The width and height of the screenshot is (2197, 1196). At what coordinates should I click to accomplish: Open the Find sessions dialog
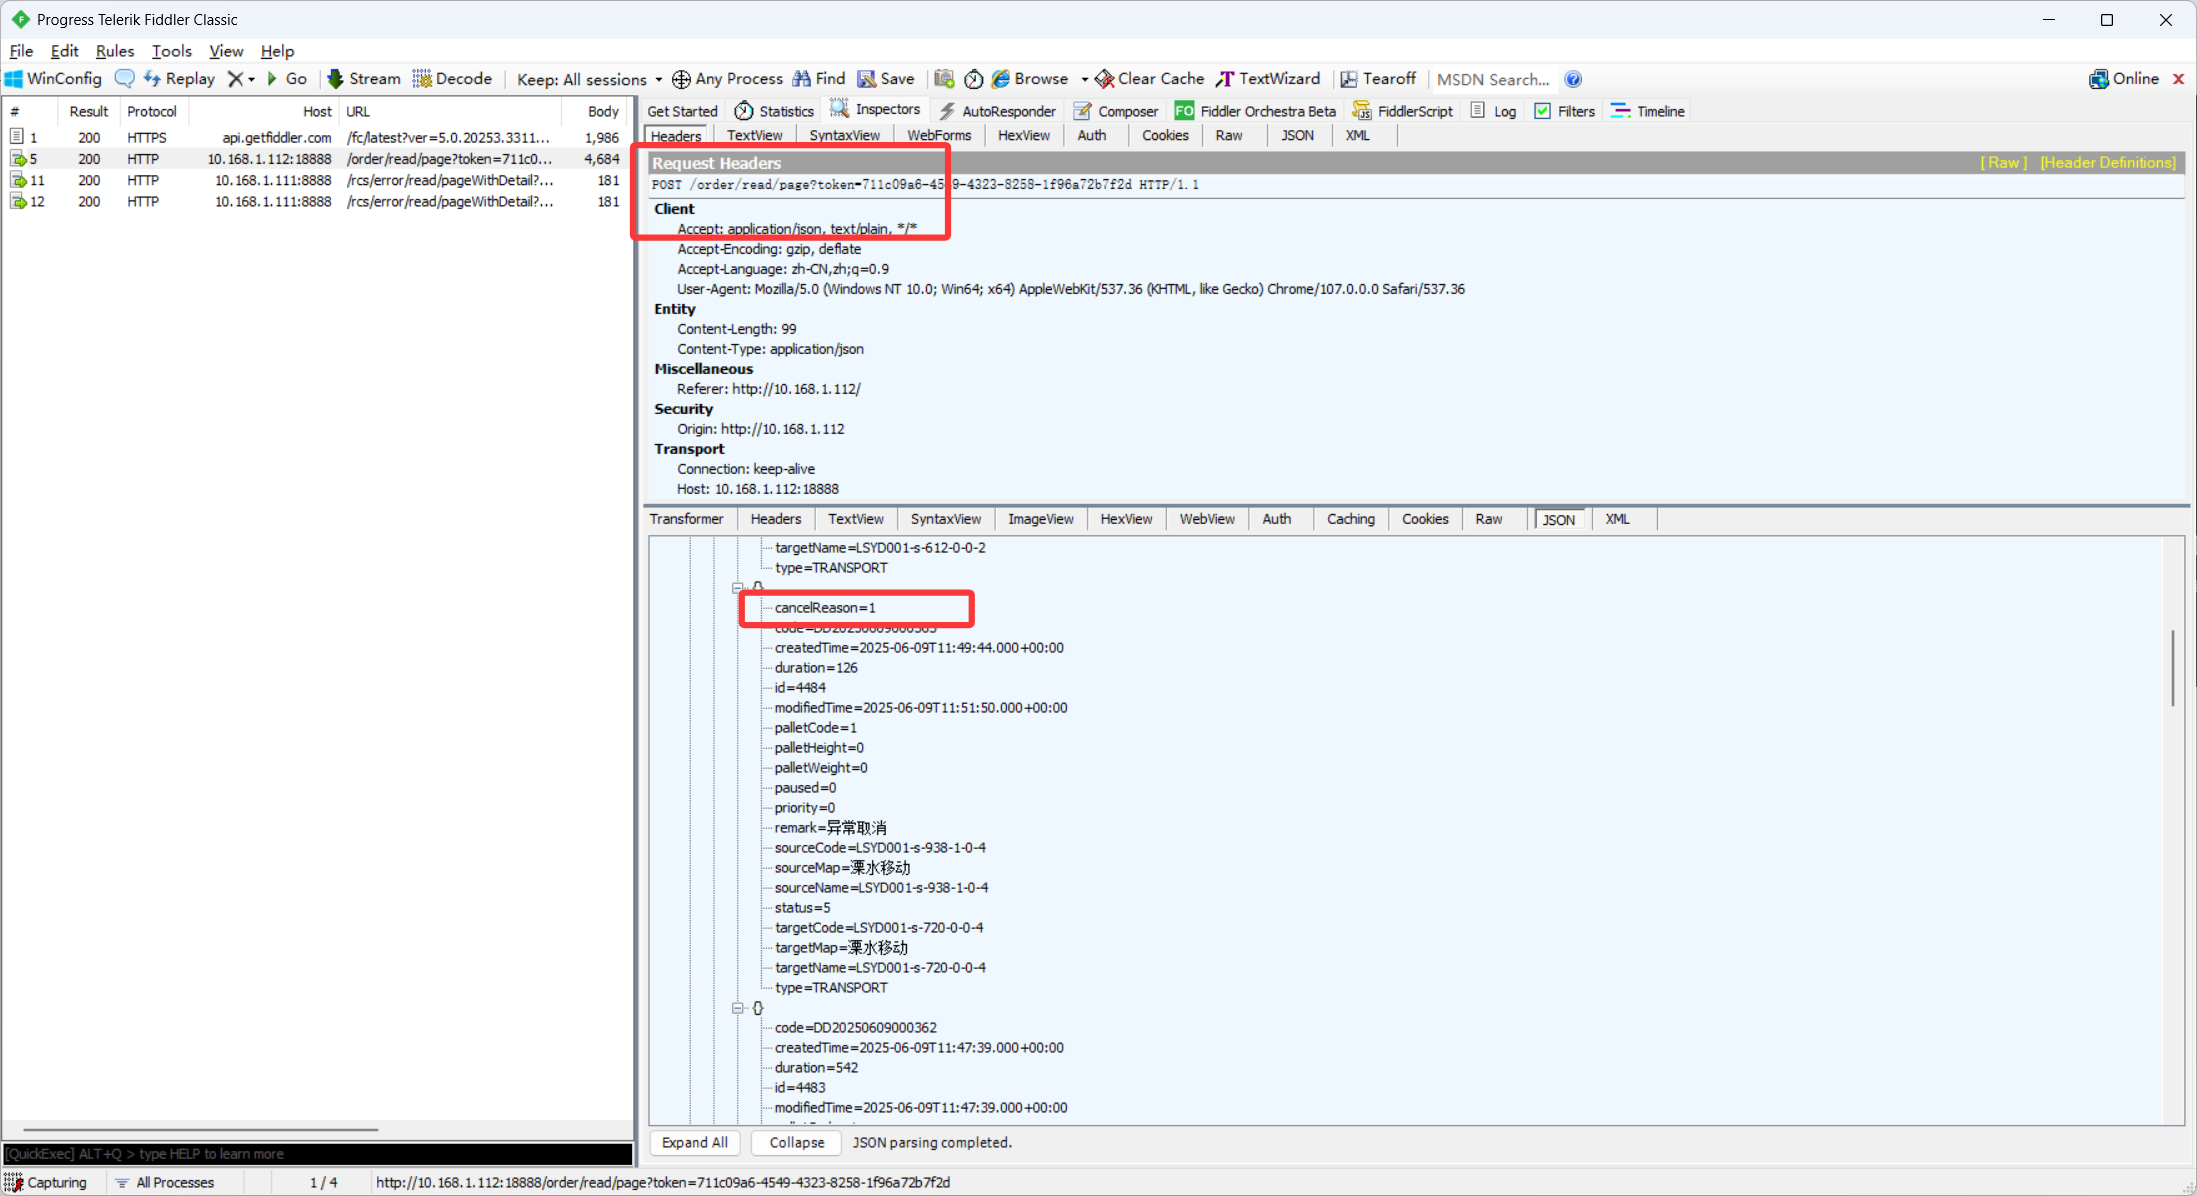(819, 79)
